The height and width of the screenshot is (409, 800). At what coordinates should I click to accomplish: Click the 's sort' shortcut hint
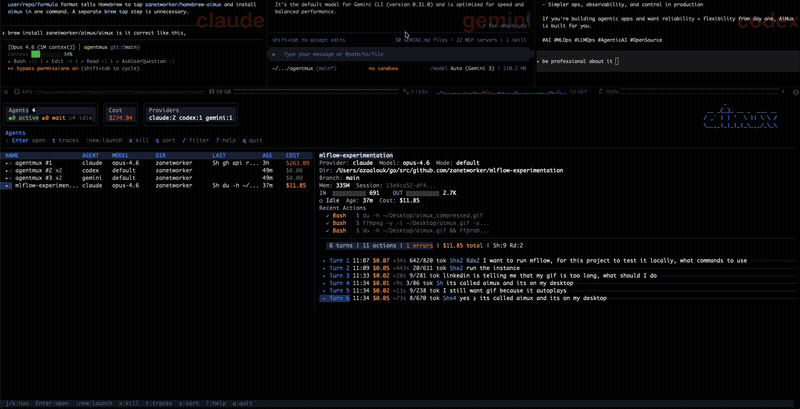pos(164,140)
